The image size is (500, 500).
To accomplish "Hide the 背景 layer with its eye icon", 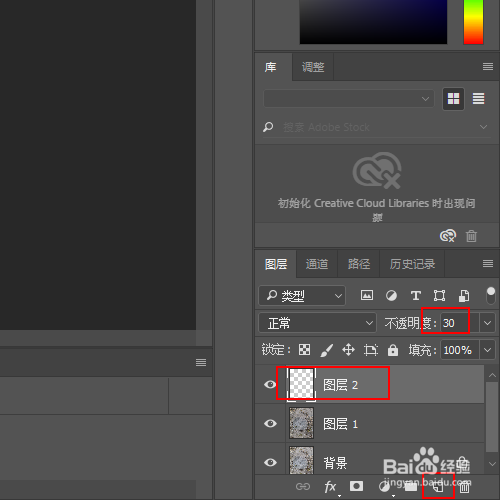I will tap(270, 463).
